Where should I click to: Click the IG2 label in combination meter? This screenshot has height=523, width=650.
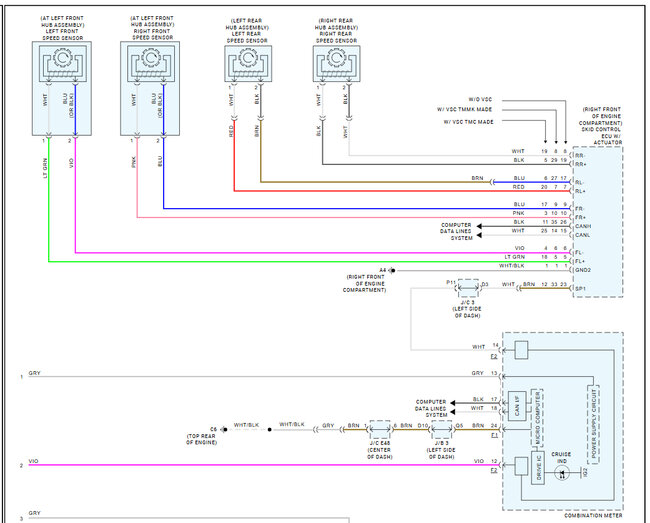(585, 472)
